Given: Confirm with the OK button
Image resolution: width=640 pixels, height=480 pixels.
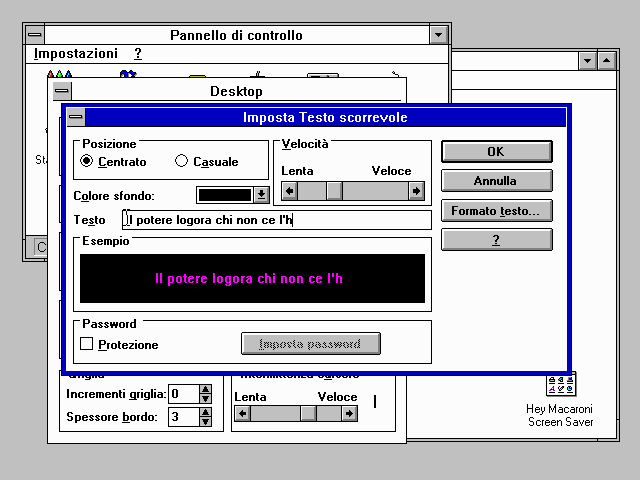Looking at the screenshot, I should coord(497,151).
